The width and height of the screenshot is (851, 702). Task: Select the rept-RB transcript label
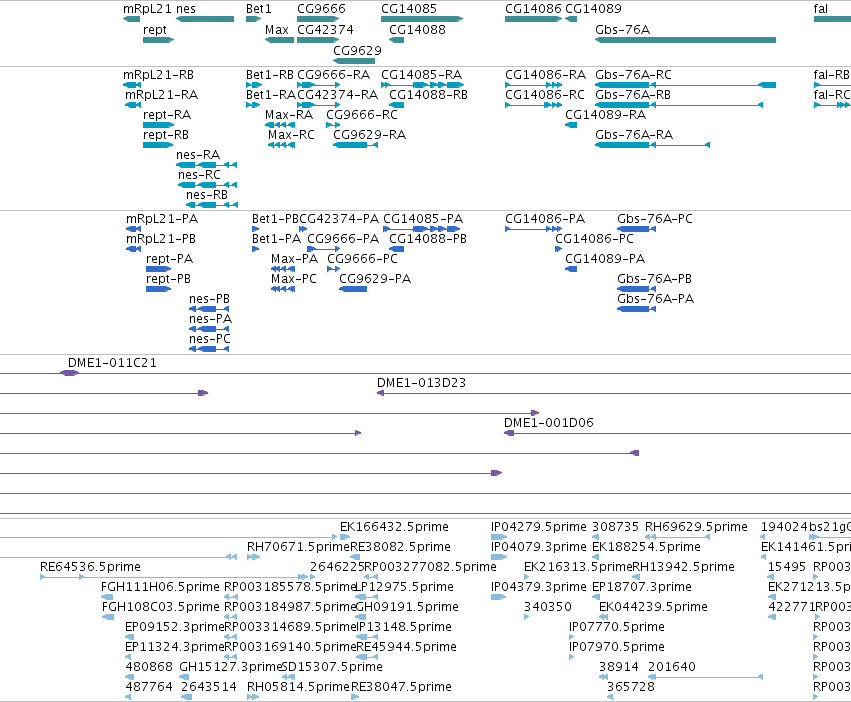(166, 135)
